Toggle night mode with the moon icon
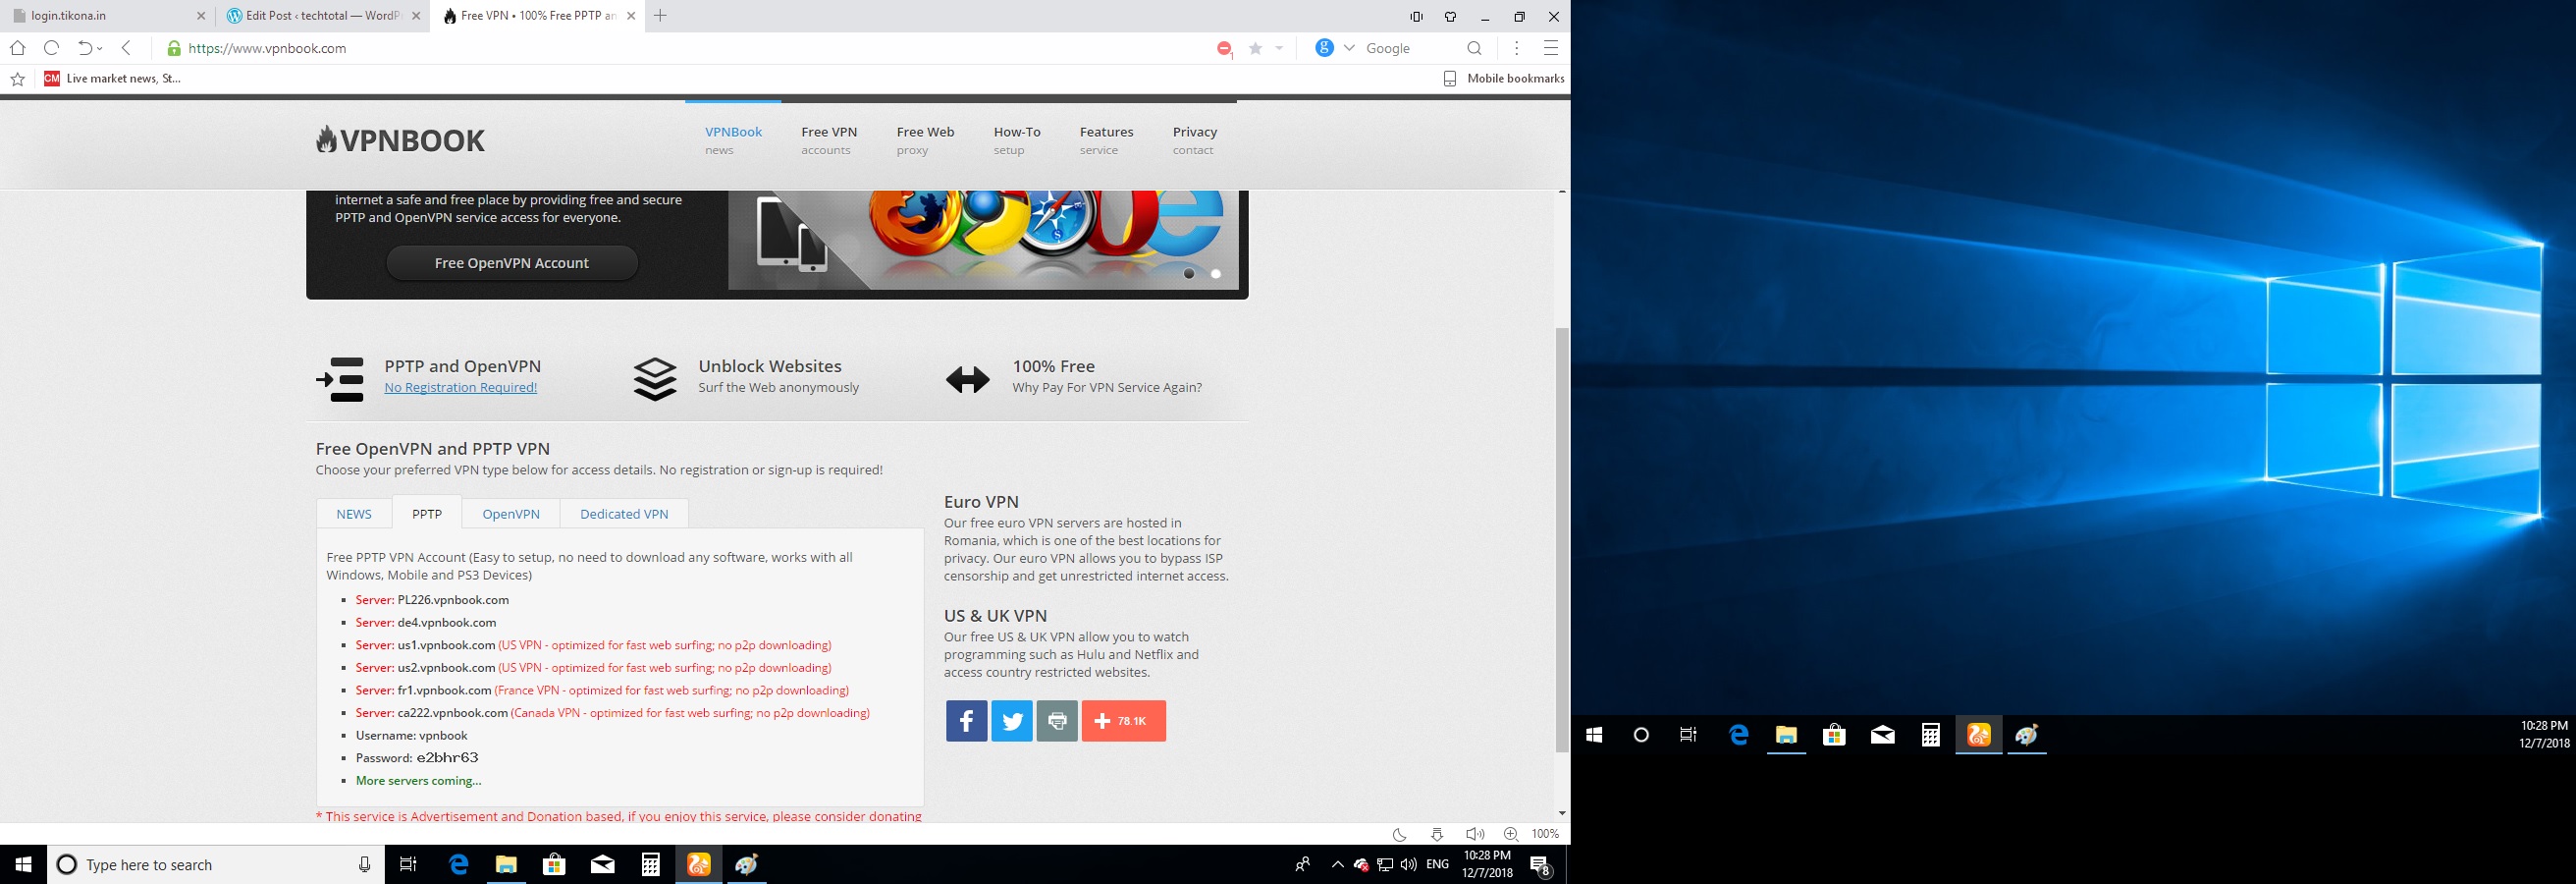This screenshot has height=884, width=2576. click(x=1399, y=834)
